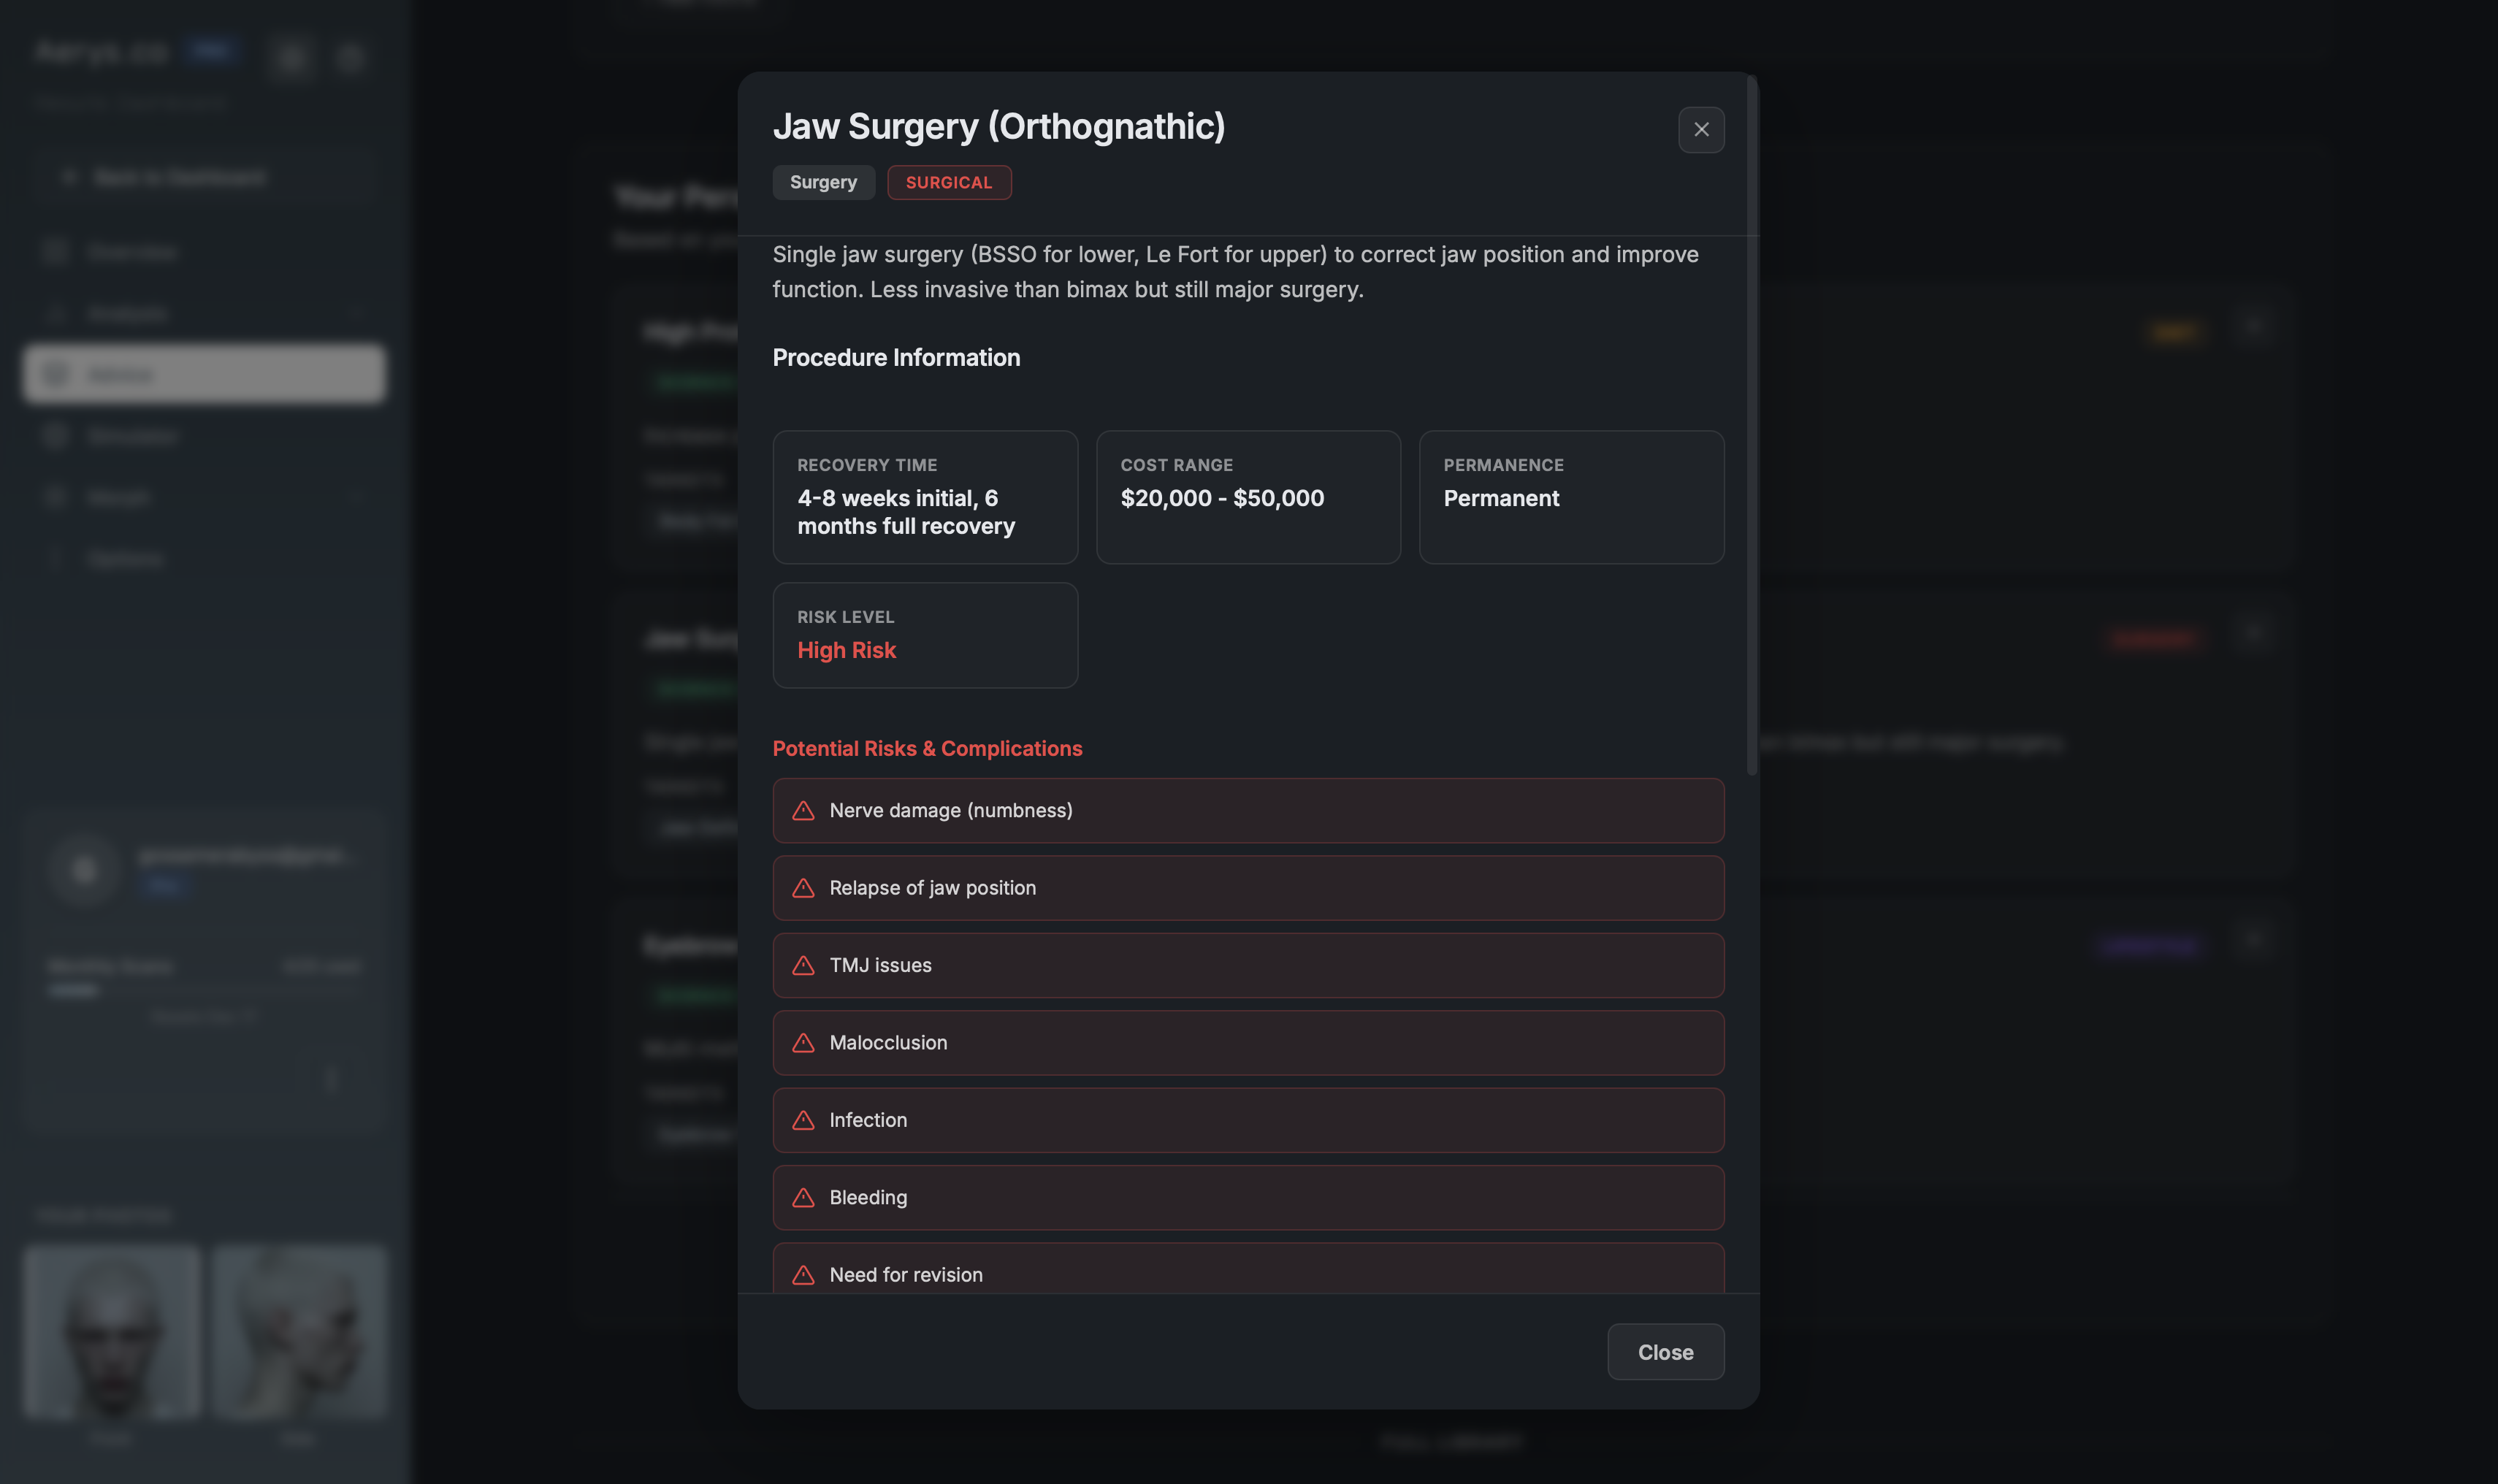Viewport: 2498px width, 1484px height.
Task: Click the warning icon next to Malocclusion
Action: (x=803, y=1043)
